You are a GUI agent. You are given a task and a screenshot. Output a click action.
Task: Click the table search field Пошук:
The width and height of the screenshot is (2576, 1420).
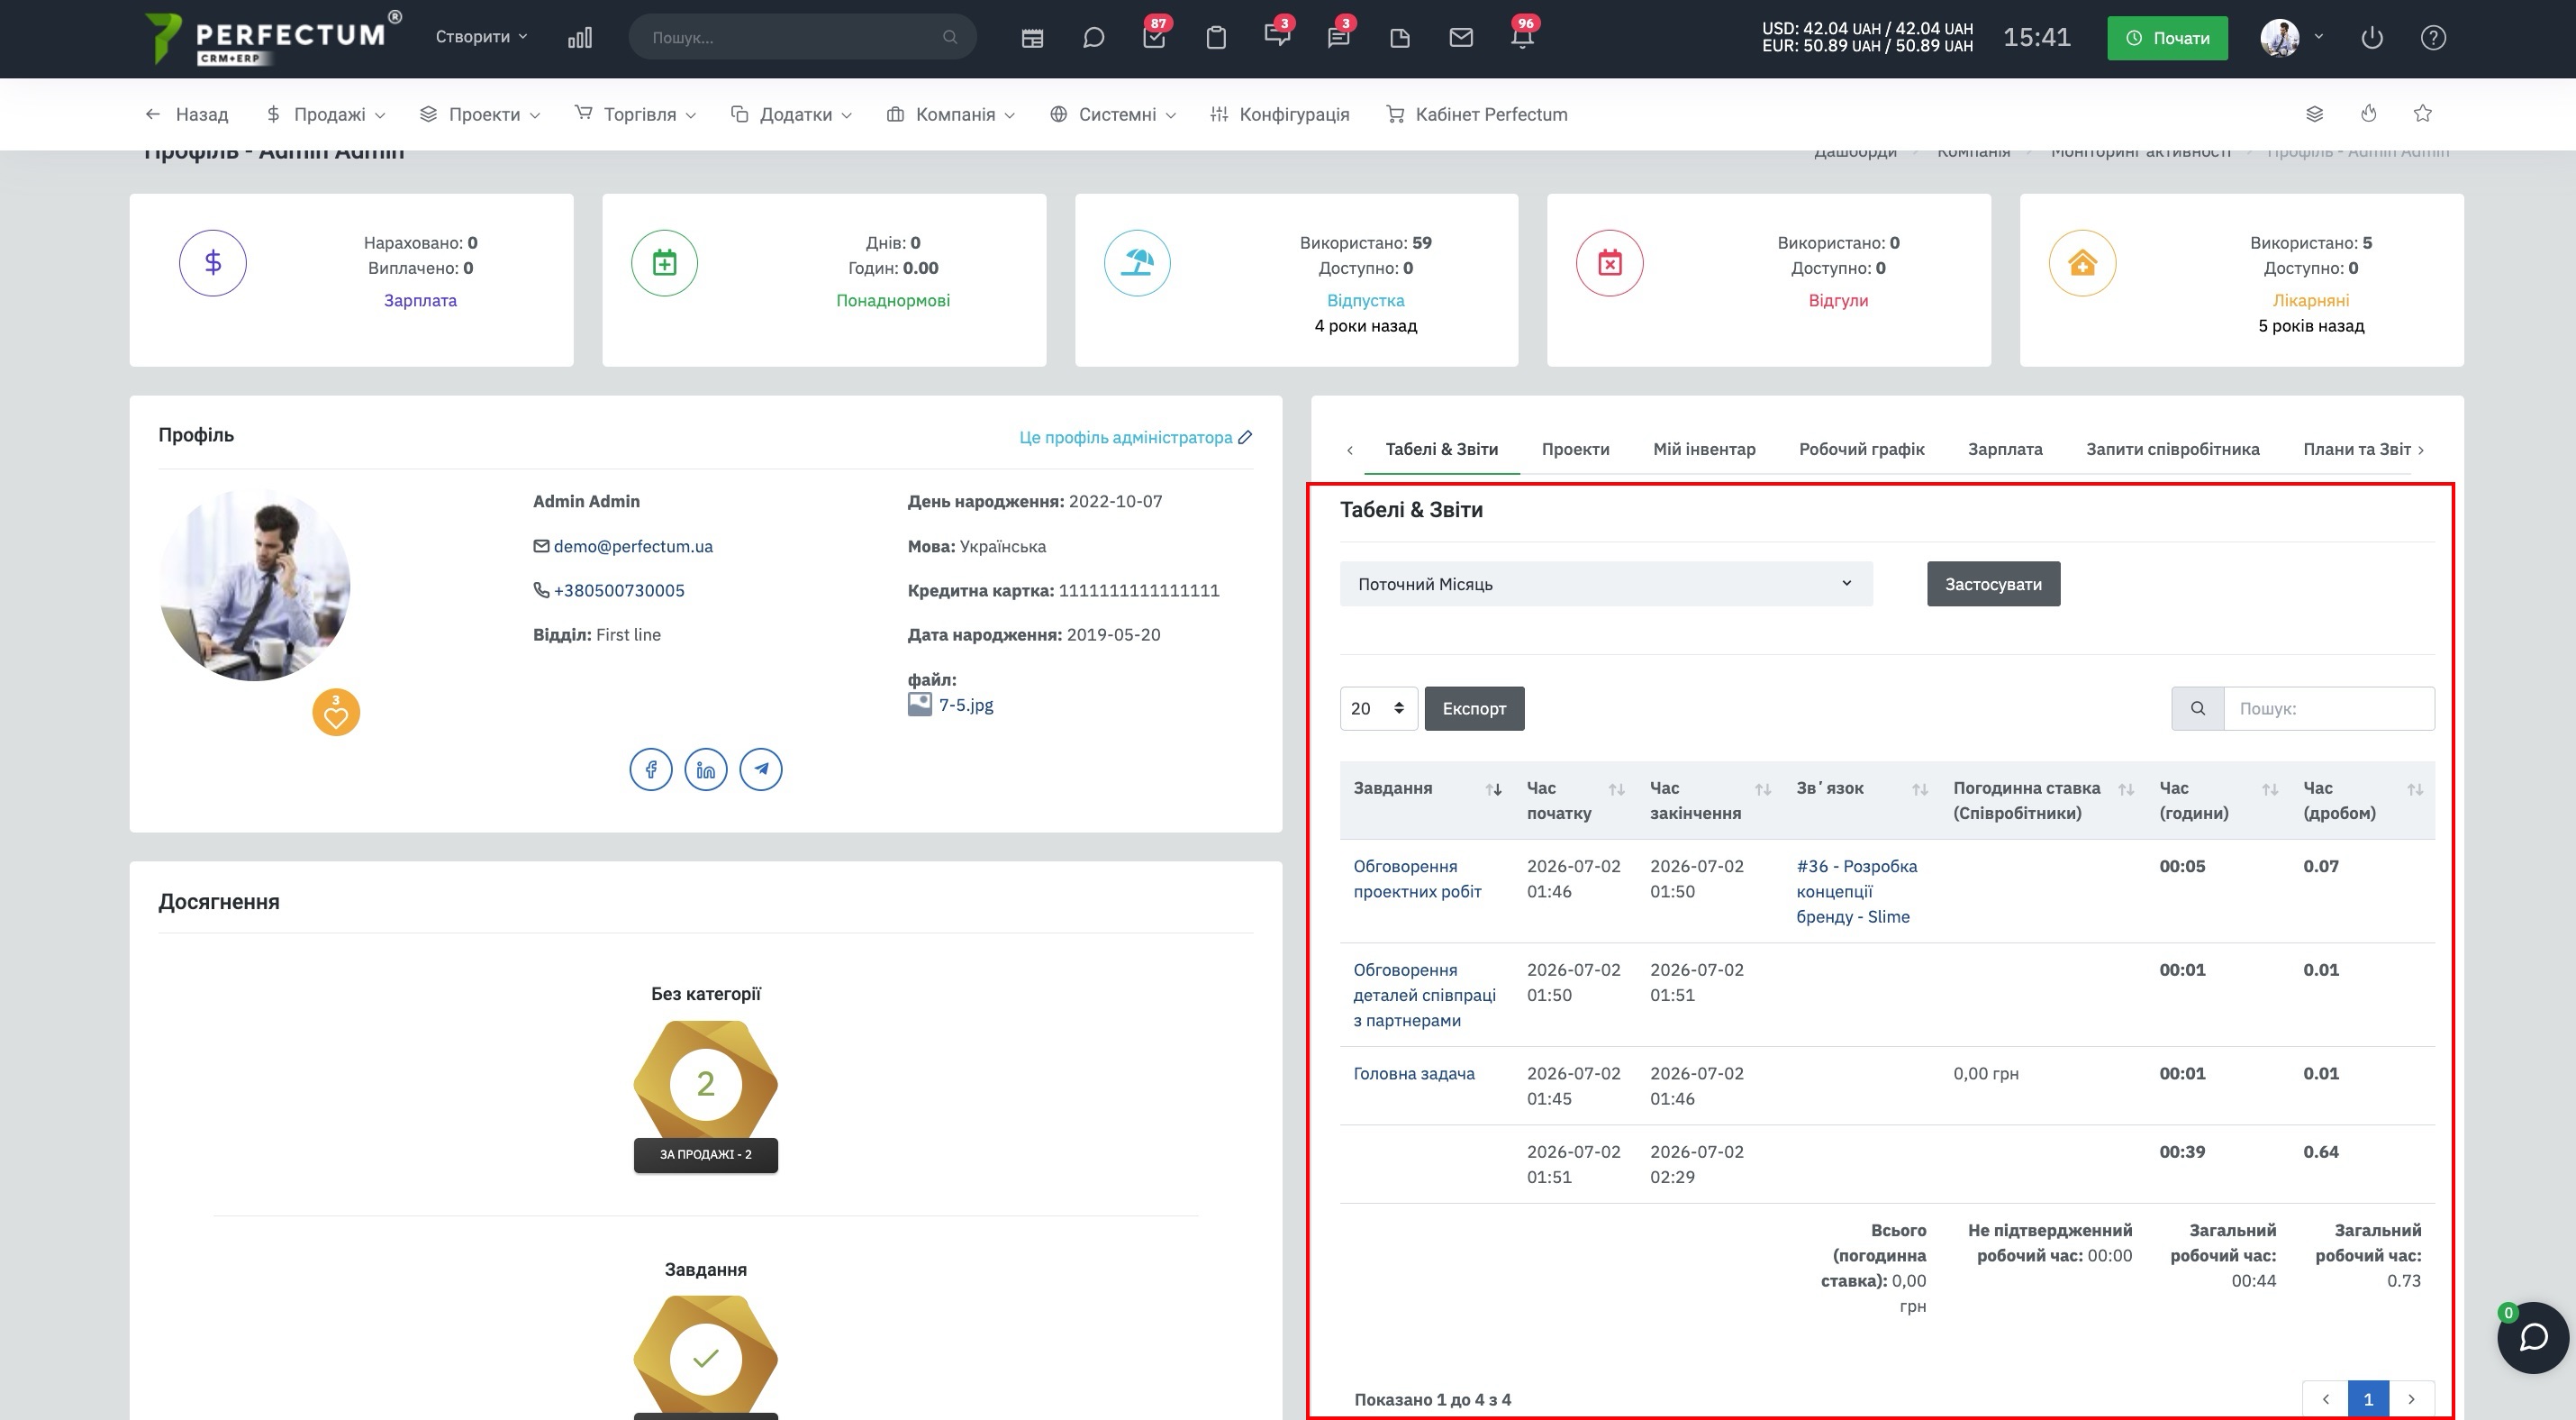click(x=2329, y=708)
